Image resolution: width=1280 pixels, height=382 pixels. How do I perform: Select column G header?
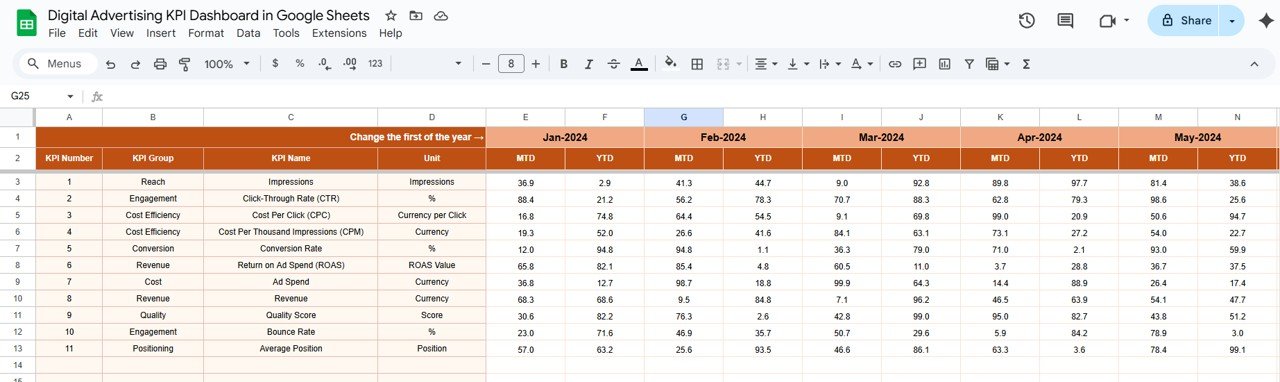point(683,117)
